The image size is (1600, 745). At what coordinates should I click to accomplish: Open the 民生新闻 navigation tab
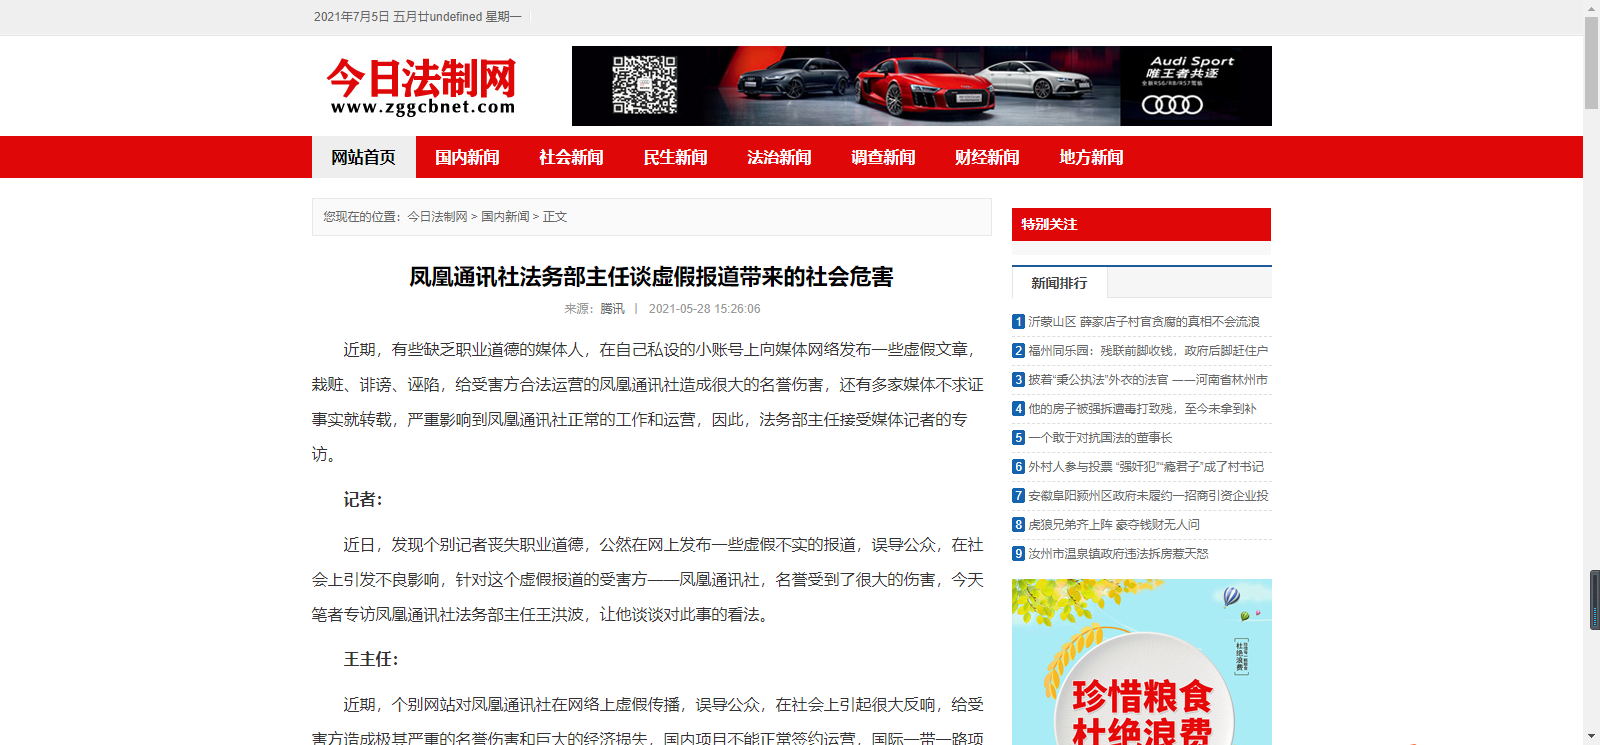[675, 157]
